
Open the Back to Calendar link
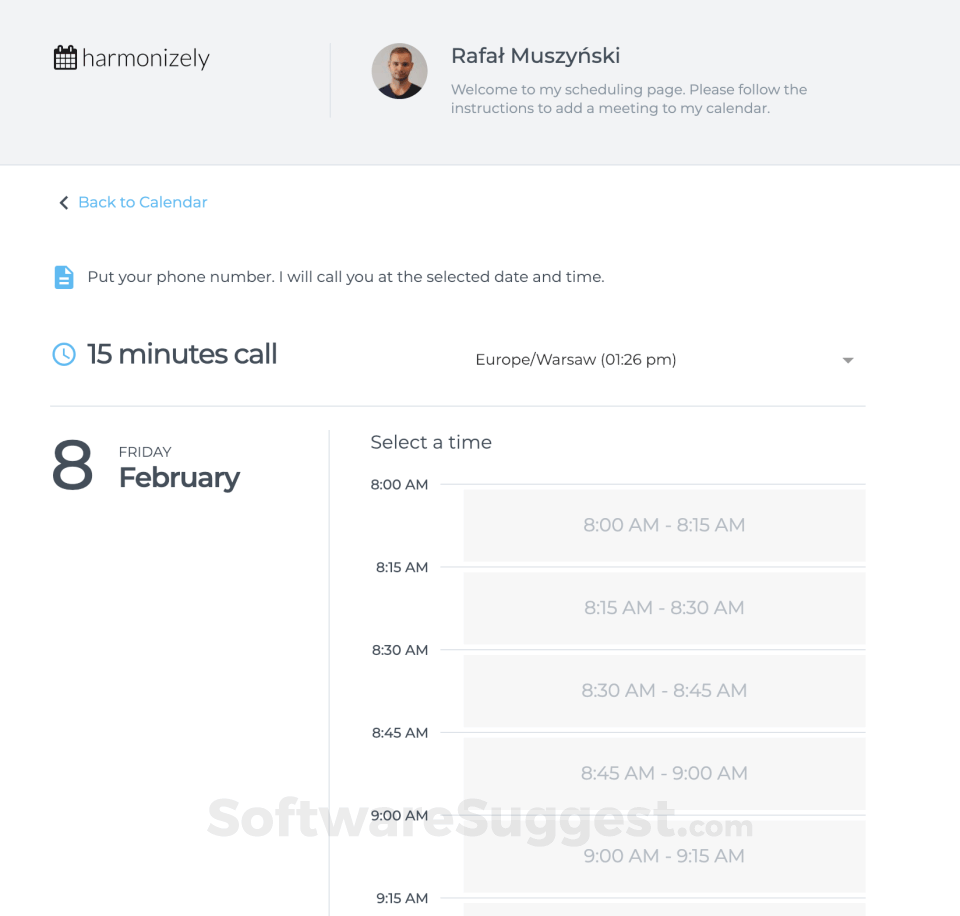(x=142, y=202)
